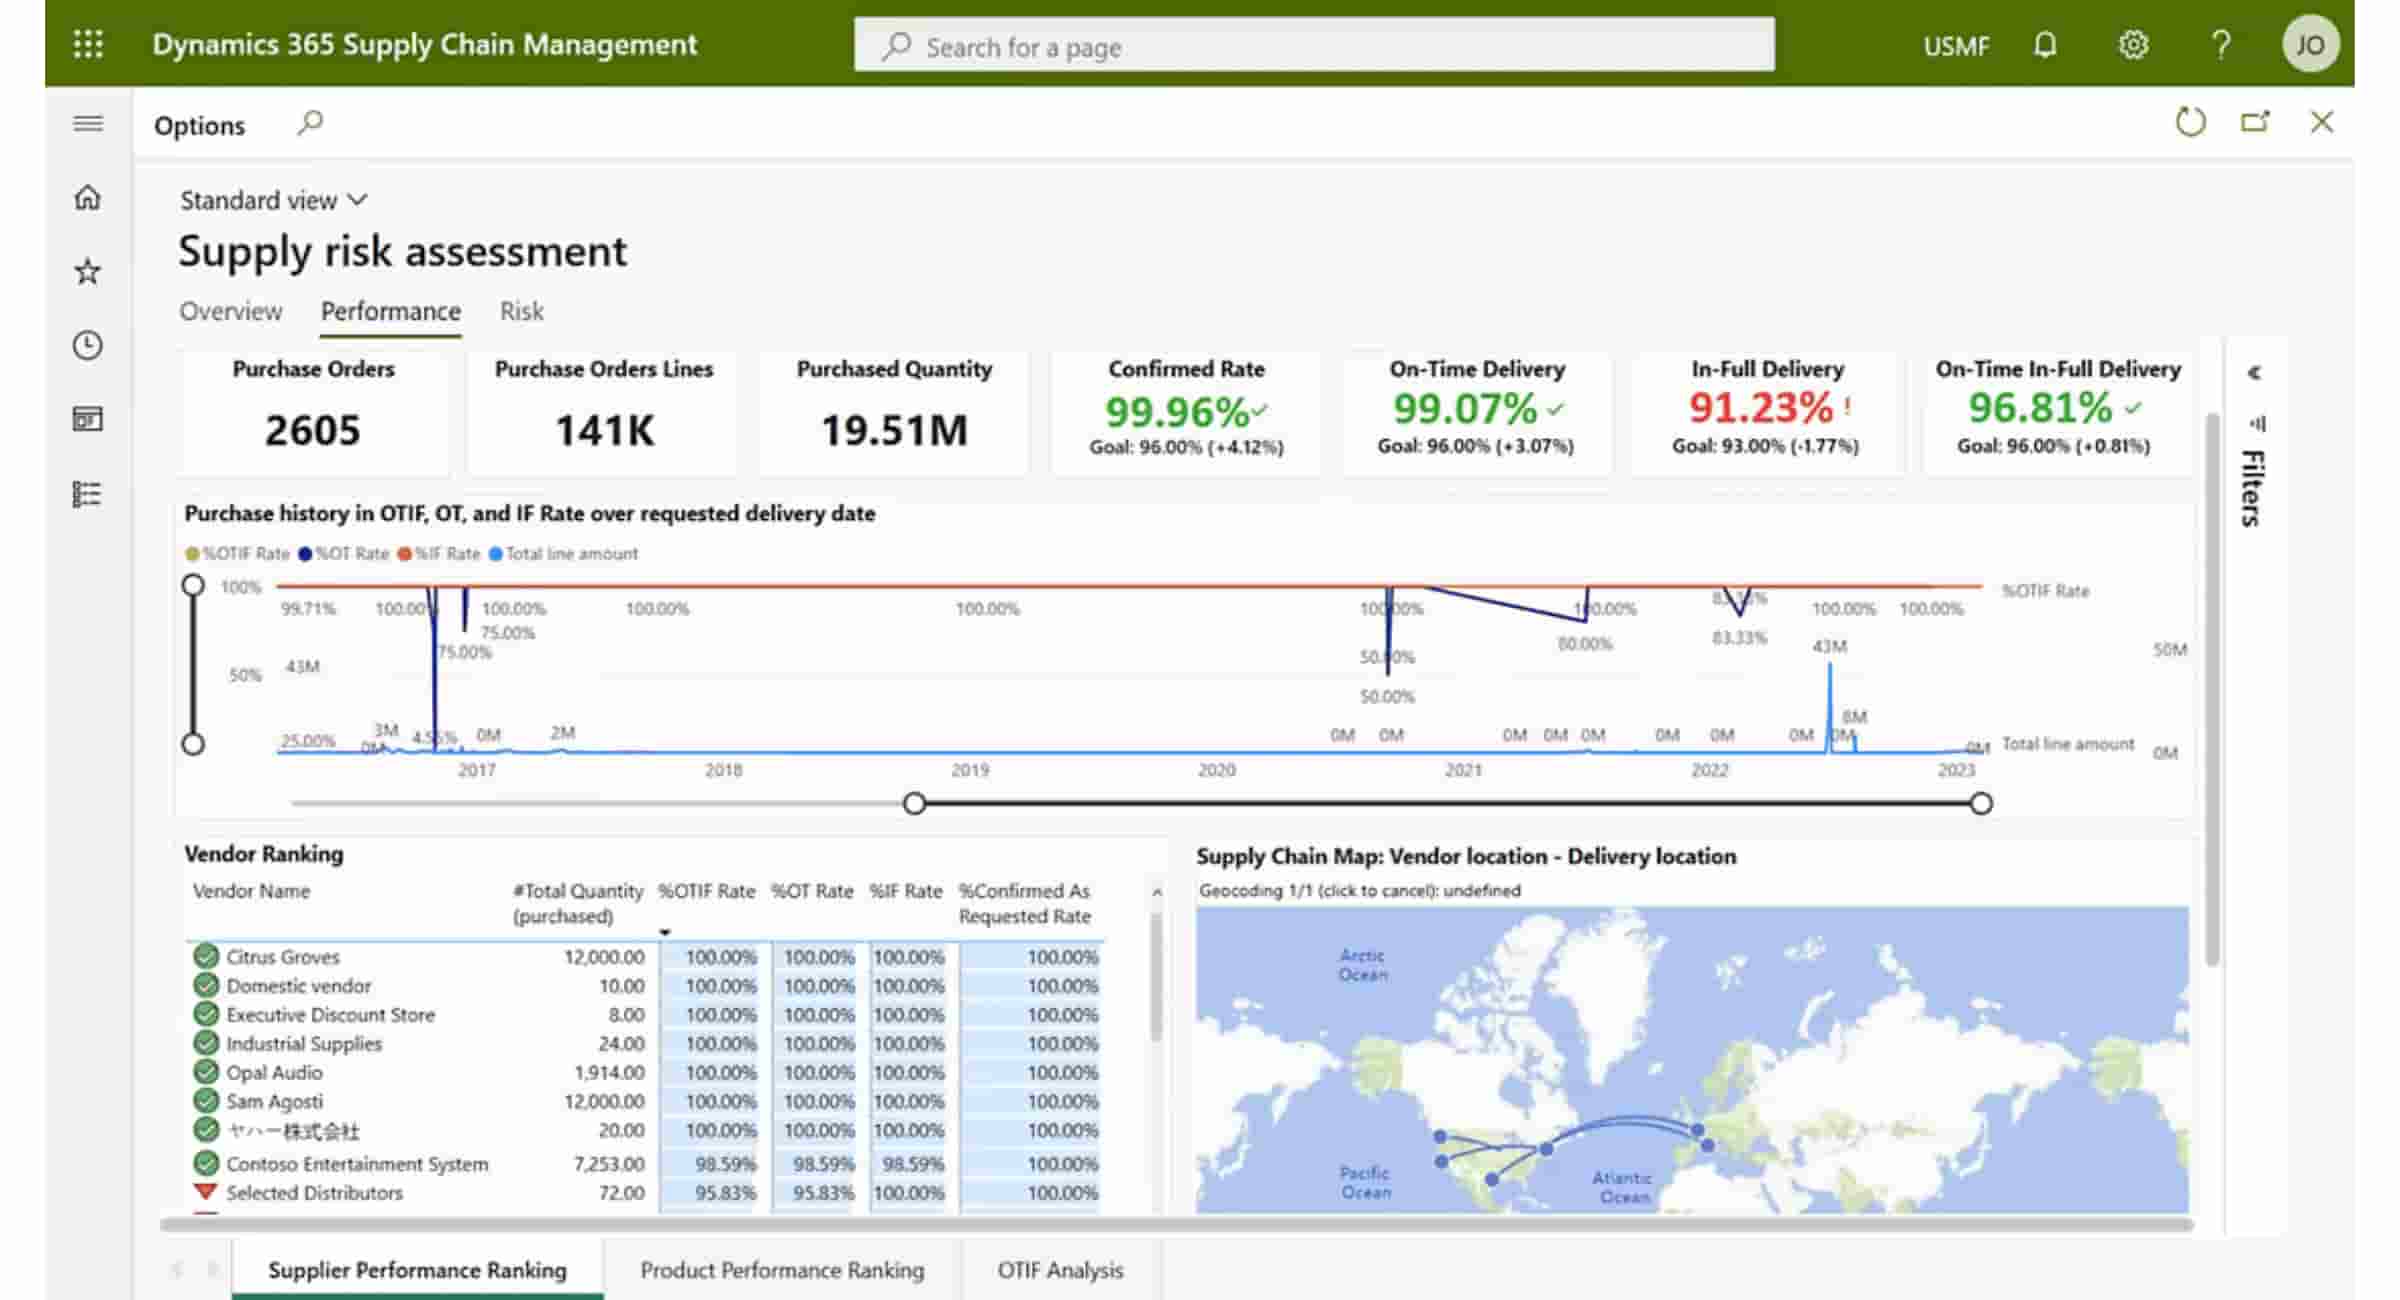Toggle %OT Rate legend item
This screenshot has height=1300, width=2400.
click(344, 553)
